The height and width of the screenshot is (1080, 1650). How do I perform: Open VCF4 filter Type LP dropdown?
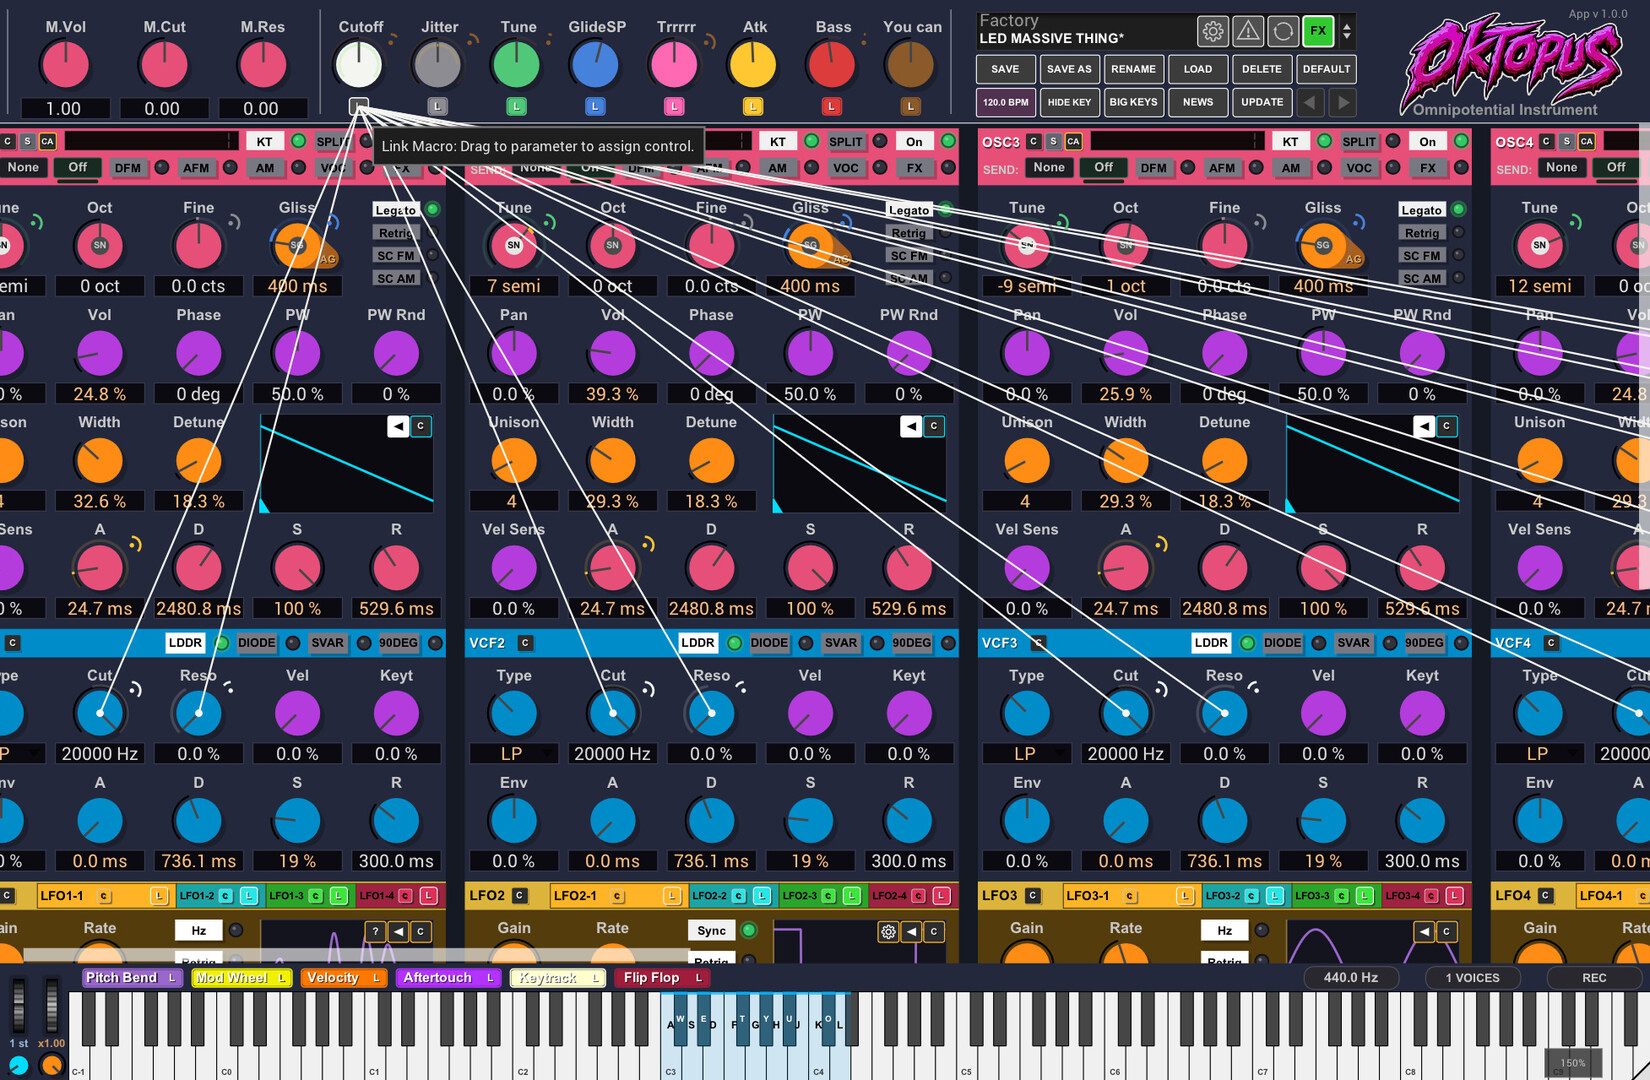point(1539,753)
